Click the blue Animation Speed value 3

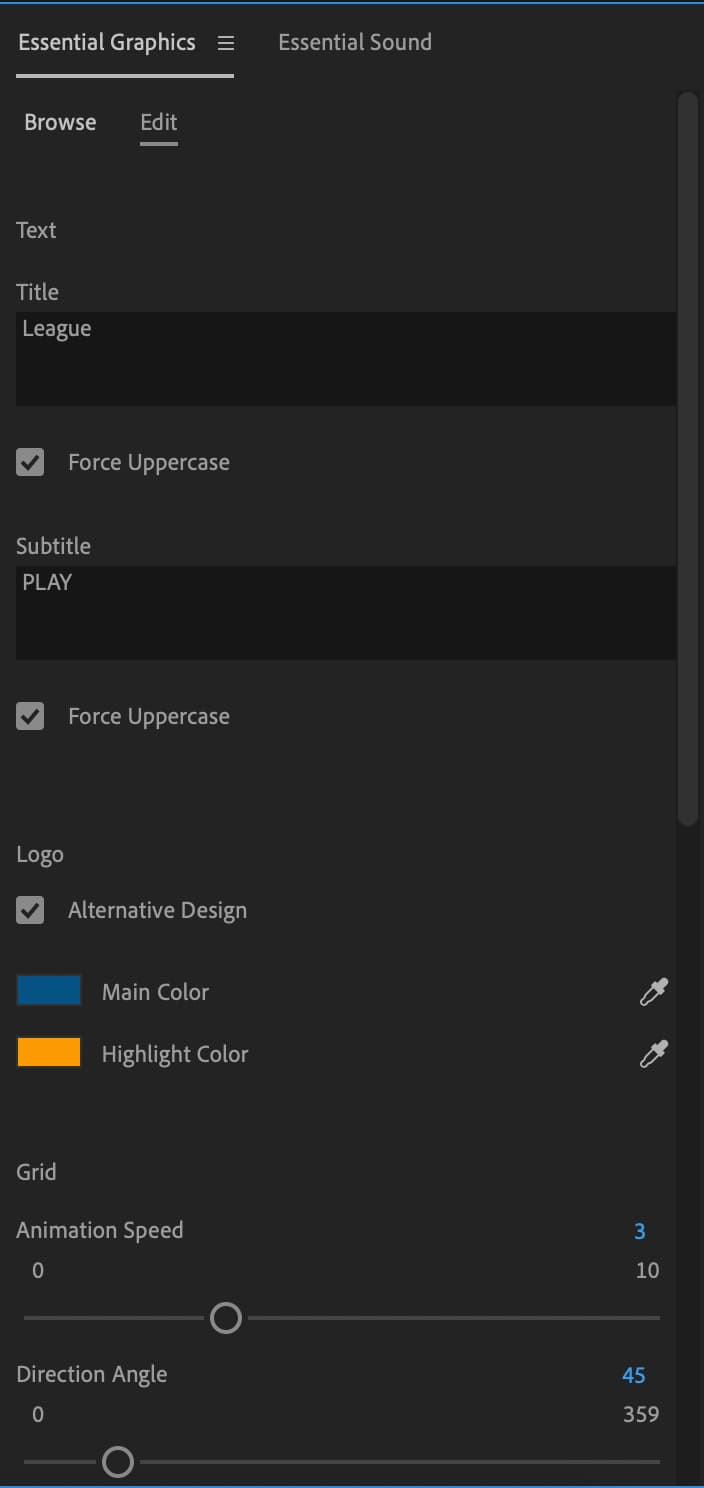click(x=639, y=1231)
